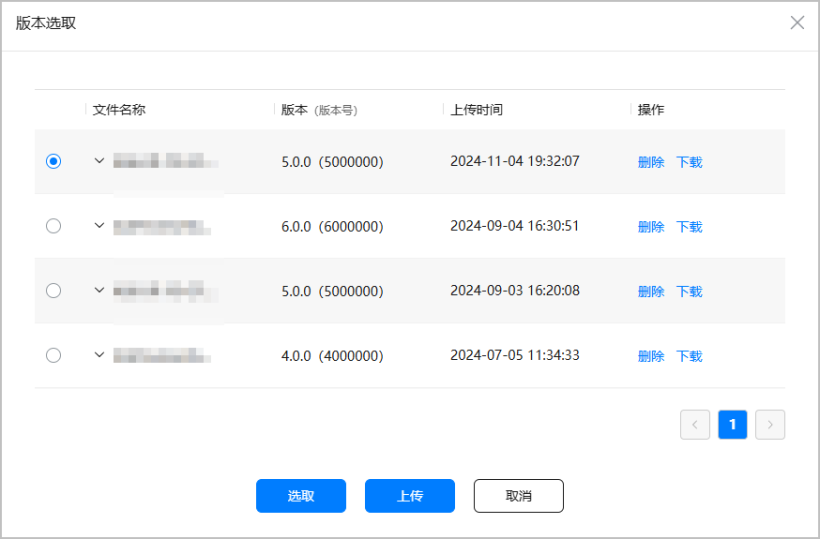Expand the row uploaded 2024-11-04 19:32:07
The height and width of the screenshot is (539, 820).
(99, 160)
